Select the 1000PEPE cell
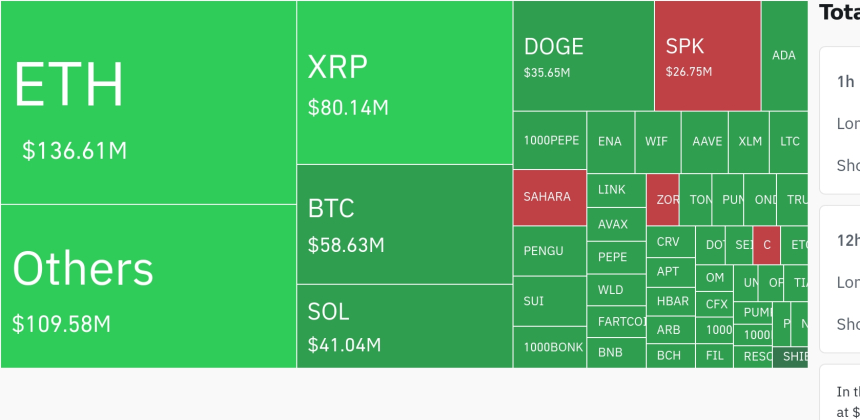Image resolution: width=860 pixels, height=420 pixels. tap(549, 141)
